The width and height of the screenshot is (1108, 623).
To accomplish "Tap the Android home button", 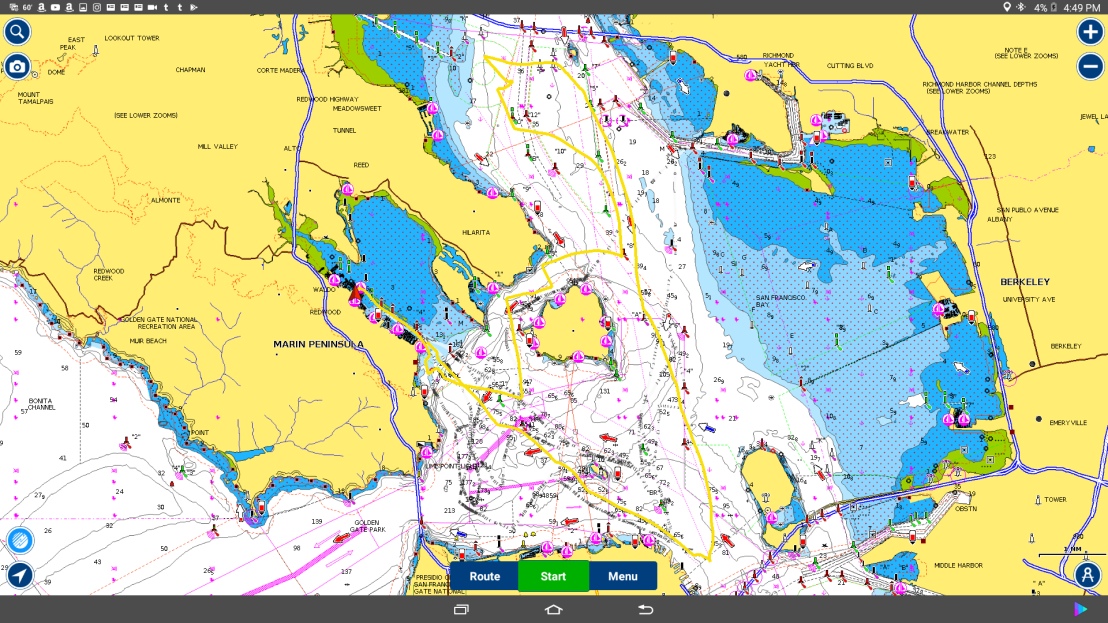I will [554, 609].
